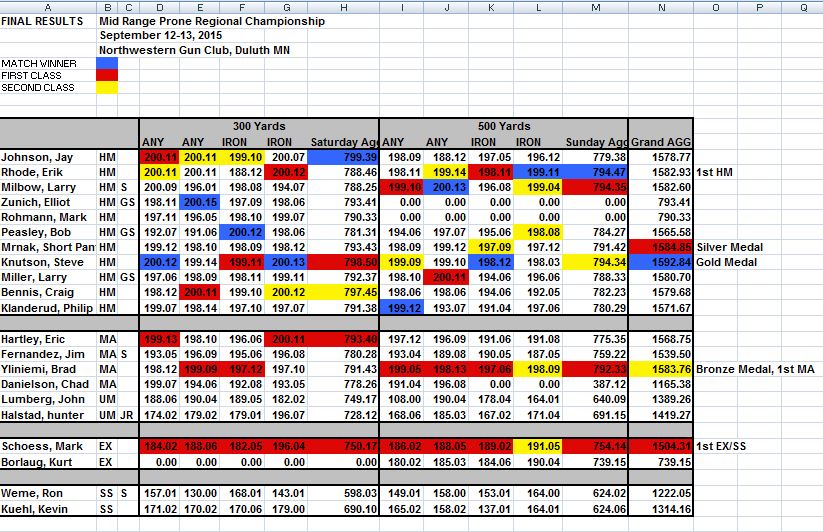The image size is (823, 532).
Task: Click the Sunday Agg column heading
Action: pyautogui.click(x=596, y=142)
